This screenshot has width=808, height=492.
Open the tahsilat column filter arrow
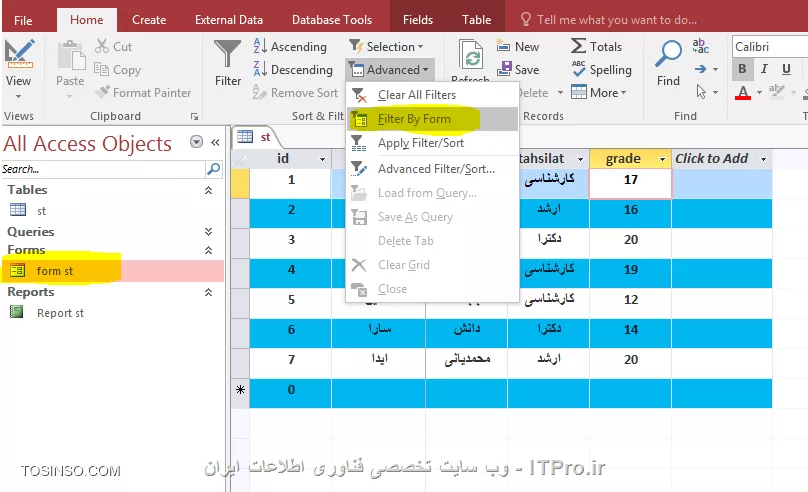580,159
